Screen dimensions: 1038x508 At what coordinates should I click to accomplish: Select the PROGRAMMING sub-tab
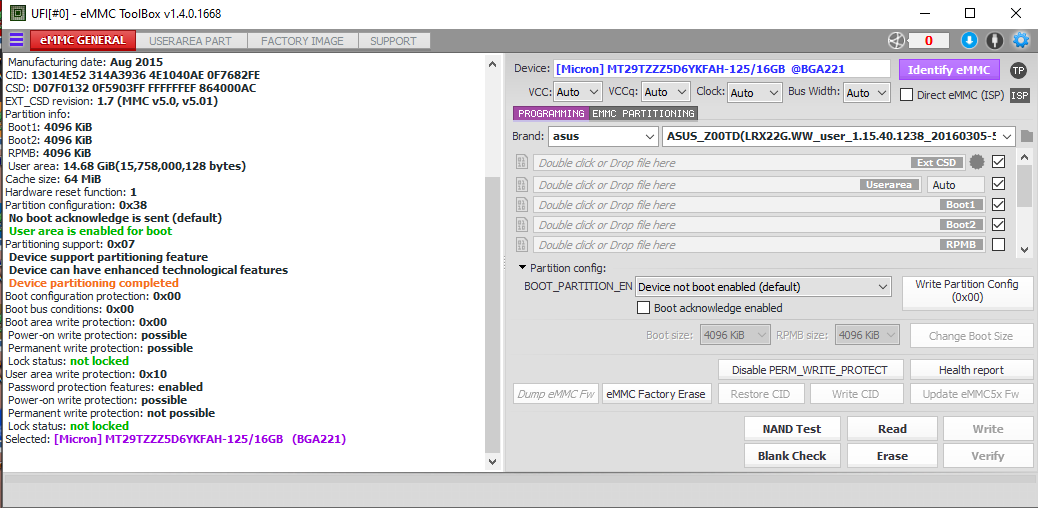click(551, 114)
